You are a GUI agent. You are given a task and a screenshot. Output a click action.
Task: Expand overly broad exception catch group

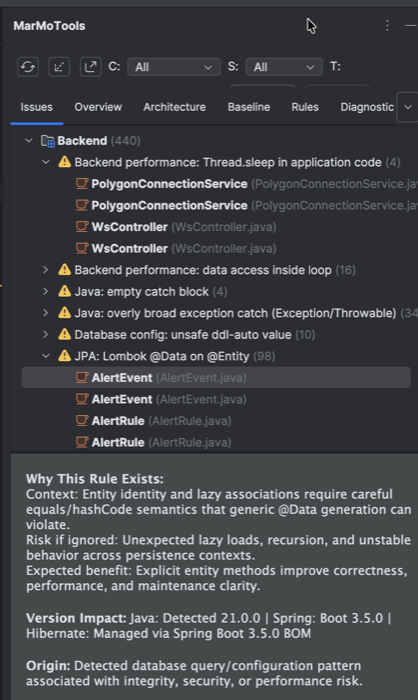46,313
